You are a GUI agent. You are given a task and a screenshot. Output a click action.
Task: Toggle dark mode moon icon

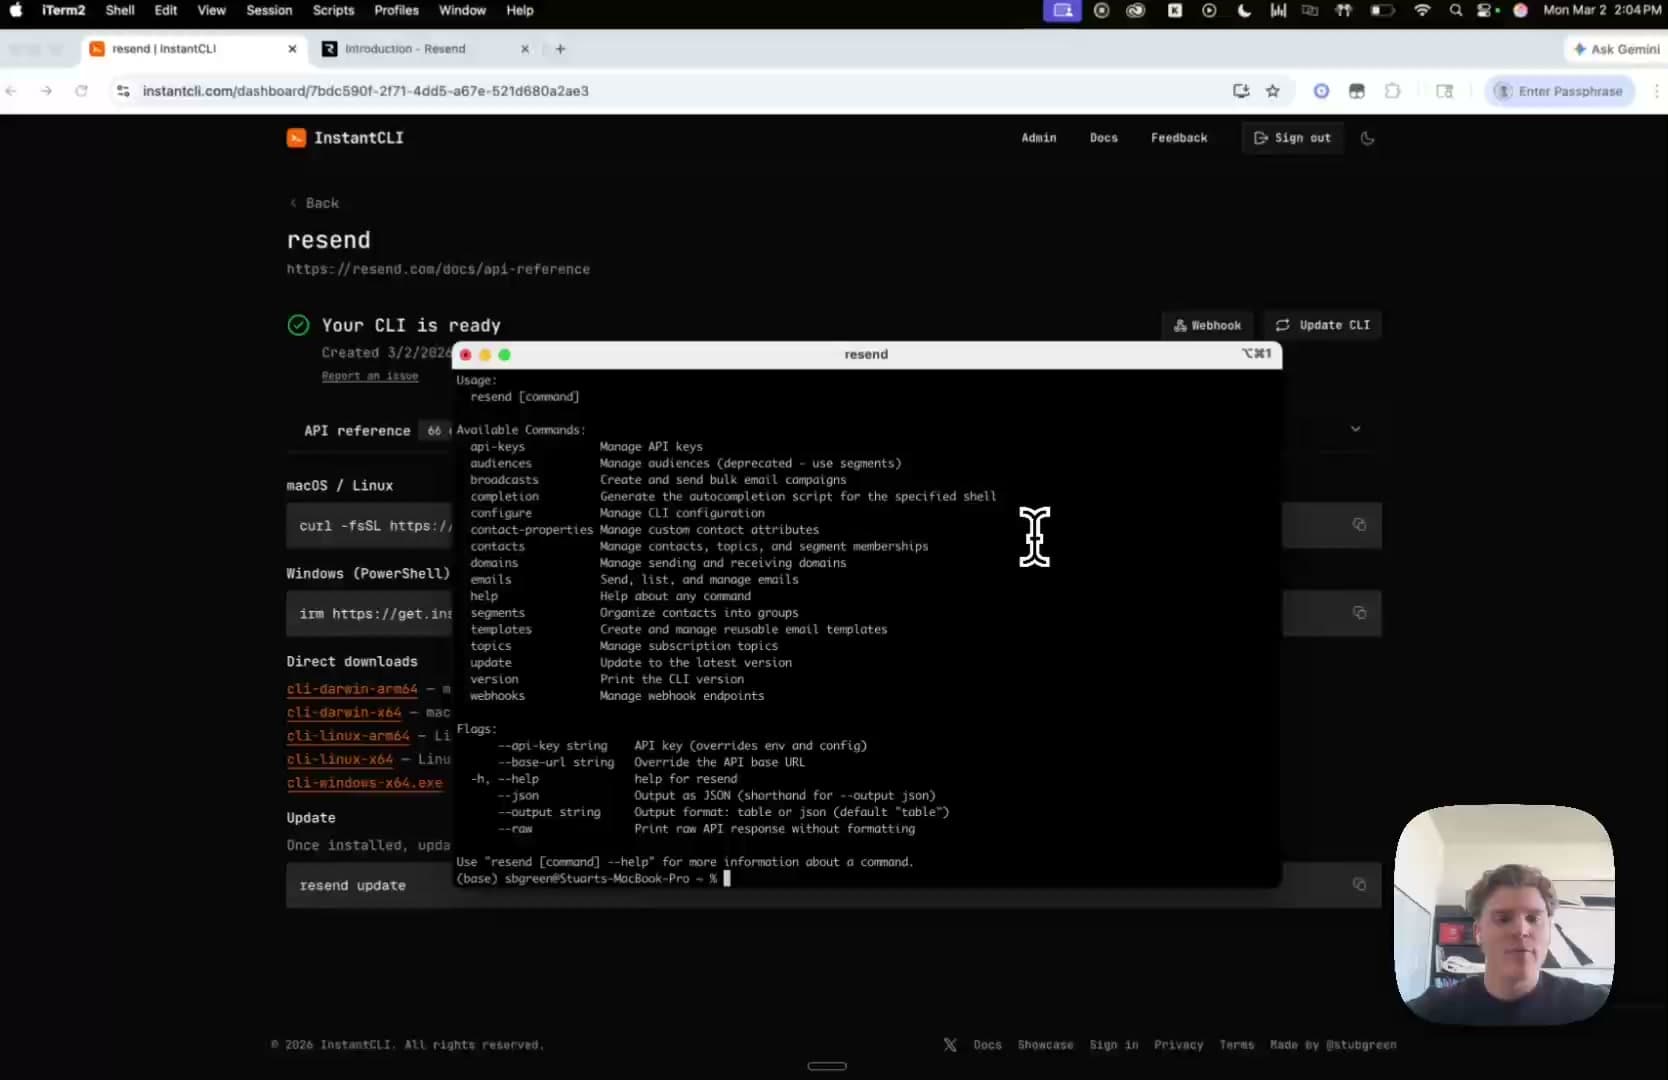pyautogui.click(x=1367, y=138)
